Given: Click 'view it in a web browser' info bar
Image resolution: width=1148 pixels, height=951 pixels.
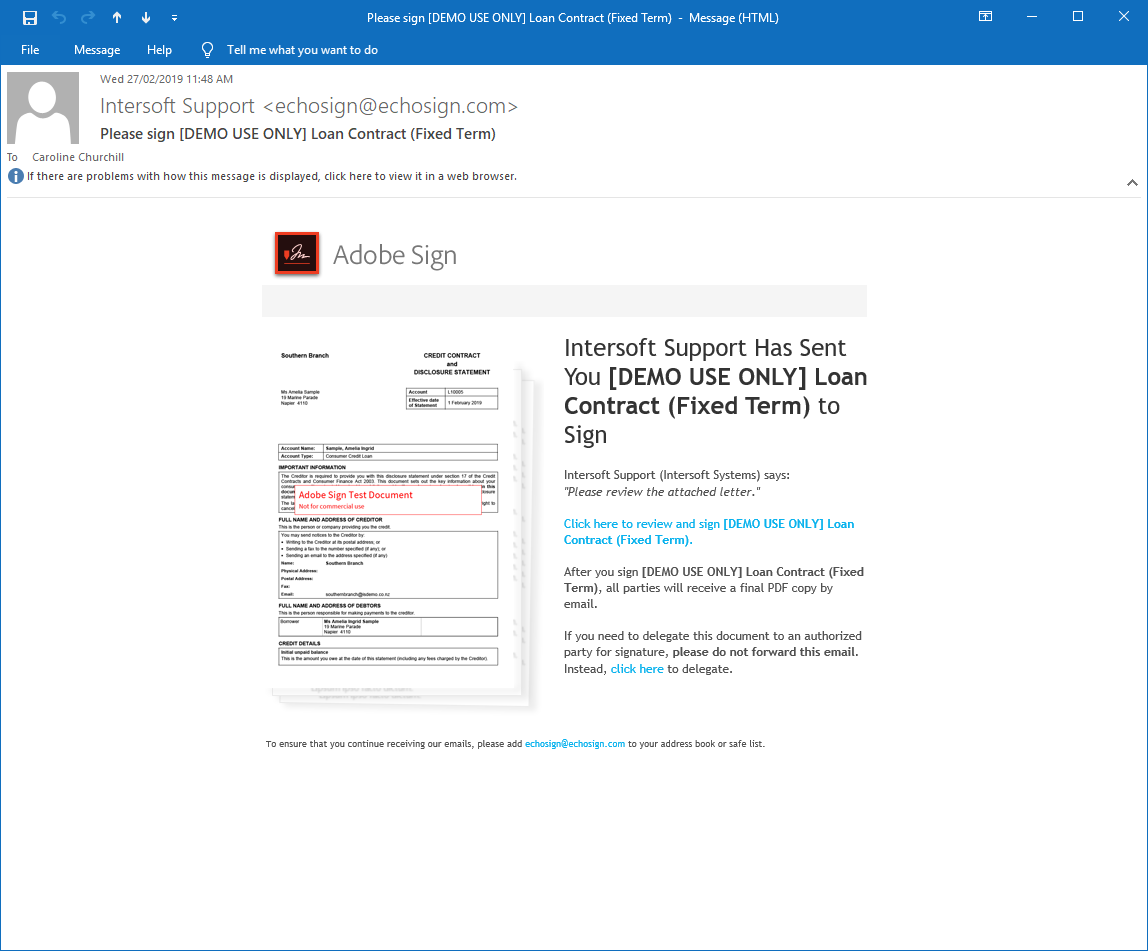Looking at the screenshot, I should tap(272, 176).
